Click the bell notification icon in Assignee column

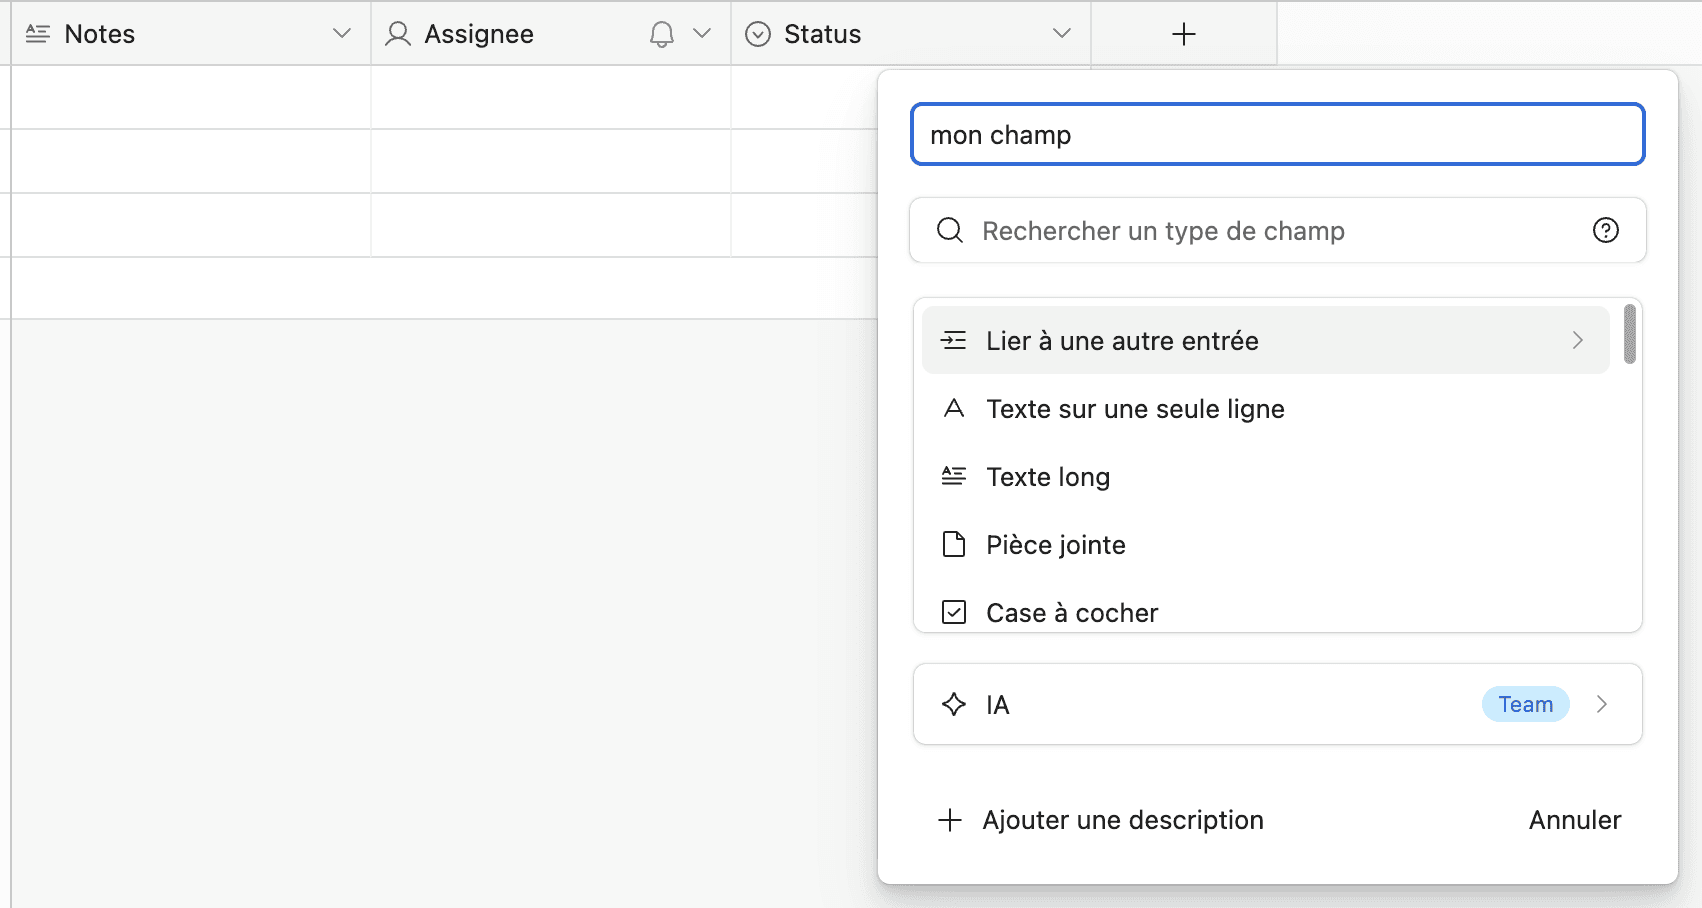pos(662,34)
